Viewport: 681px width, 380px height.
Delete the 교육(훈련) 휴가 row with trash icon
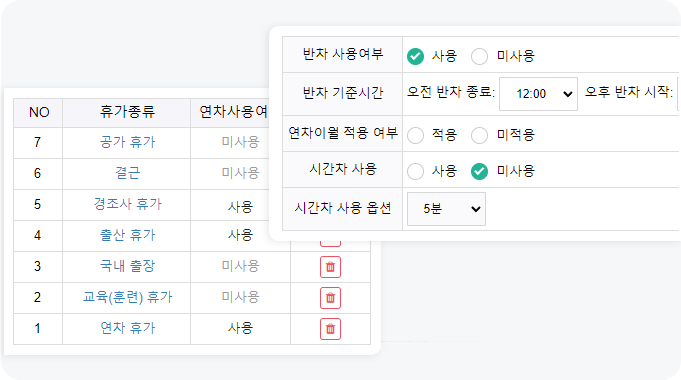[x=330, y=298]
